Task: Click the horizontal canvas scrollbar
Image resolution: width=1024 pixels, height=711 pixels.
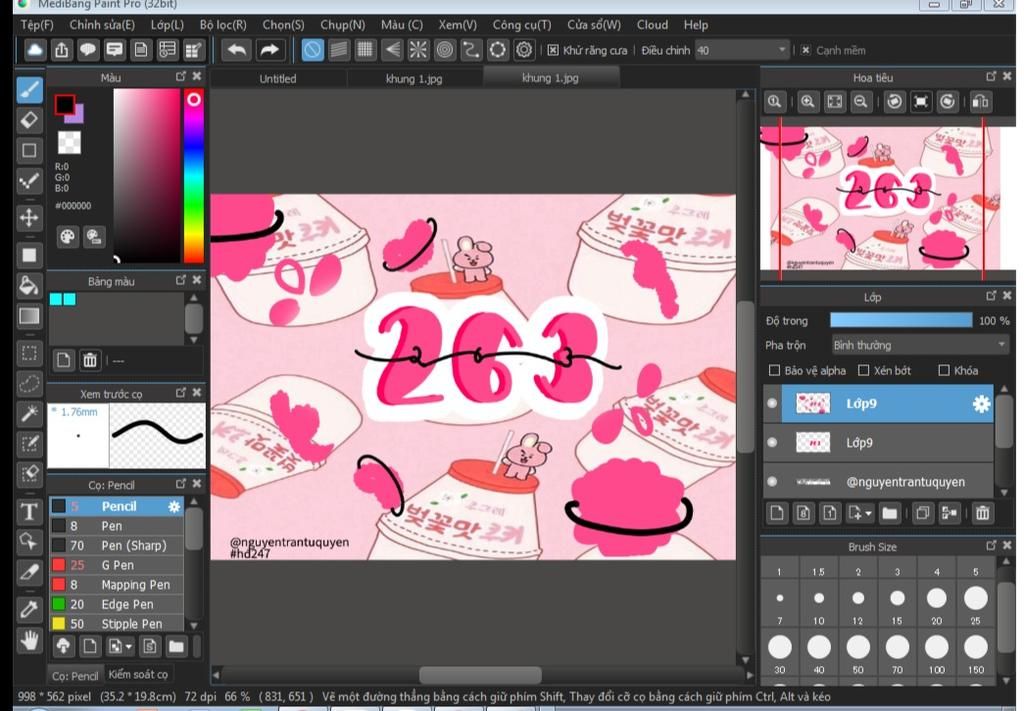Action: click(x=481, y=674)
